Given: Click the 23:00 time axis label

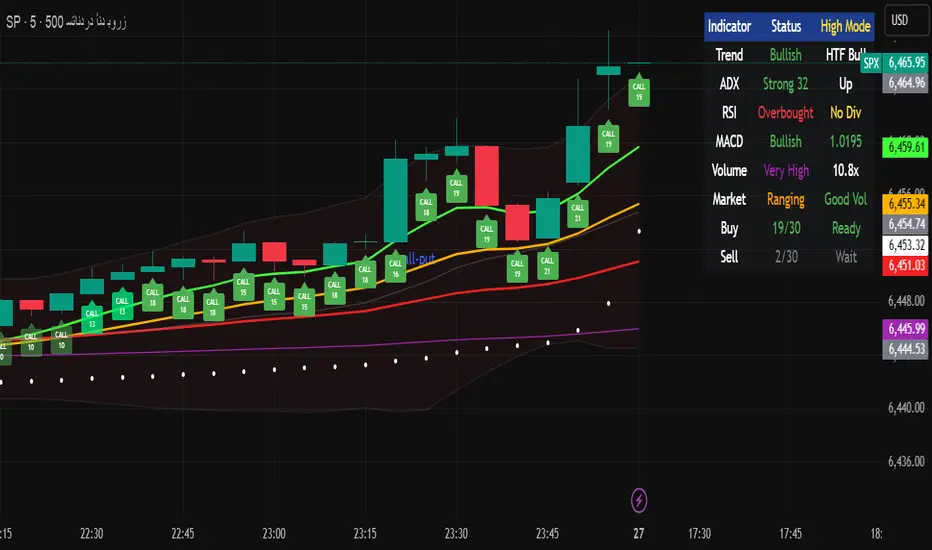Looking at the screenshot, I should (x=274, y=533).
